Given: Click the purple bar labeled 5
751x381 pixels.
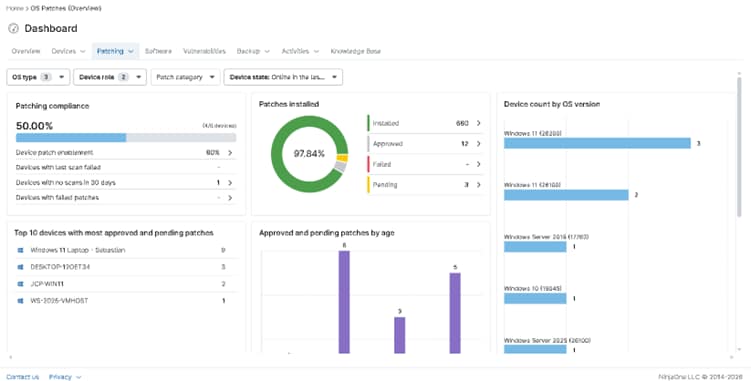Looking at the screenshot, I should pos(455,313).
